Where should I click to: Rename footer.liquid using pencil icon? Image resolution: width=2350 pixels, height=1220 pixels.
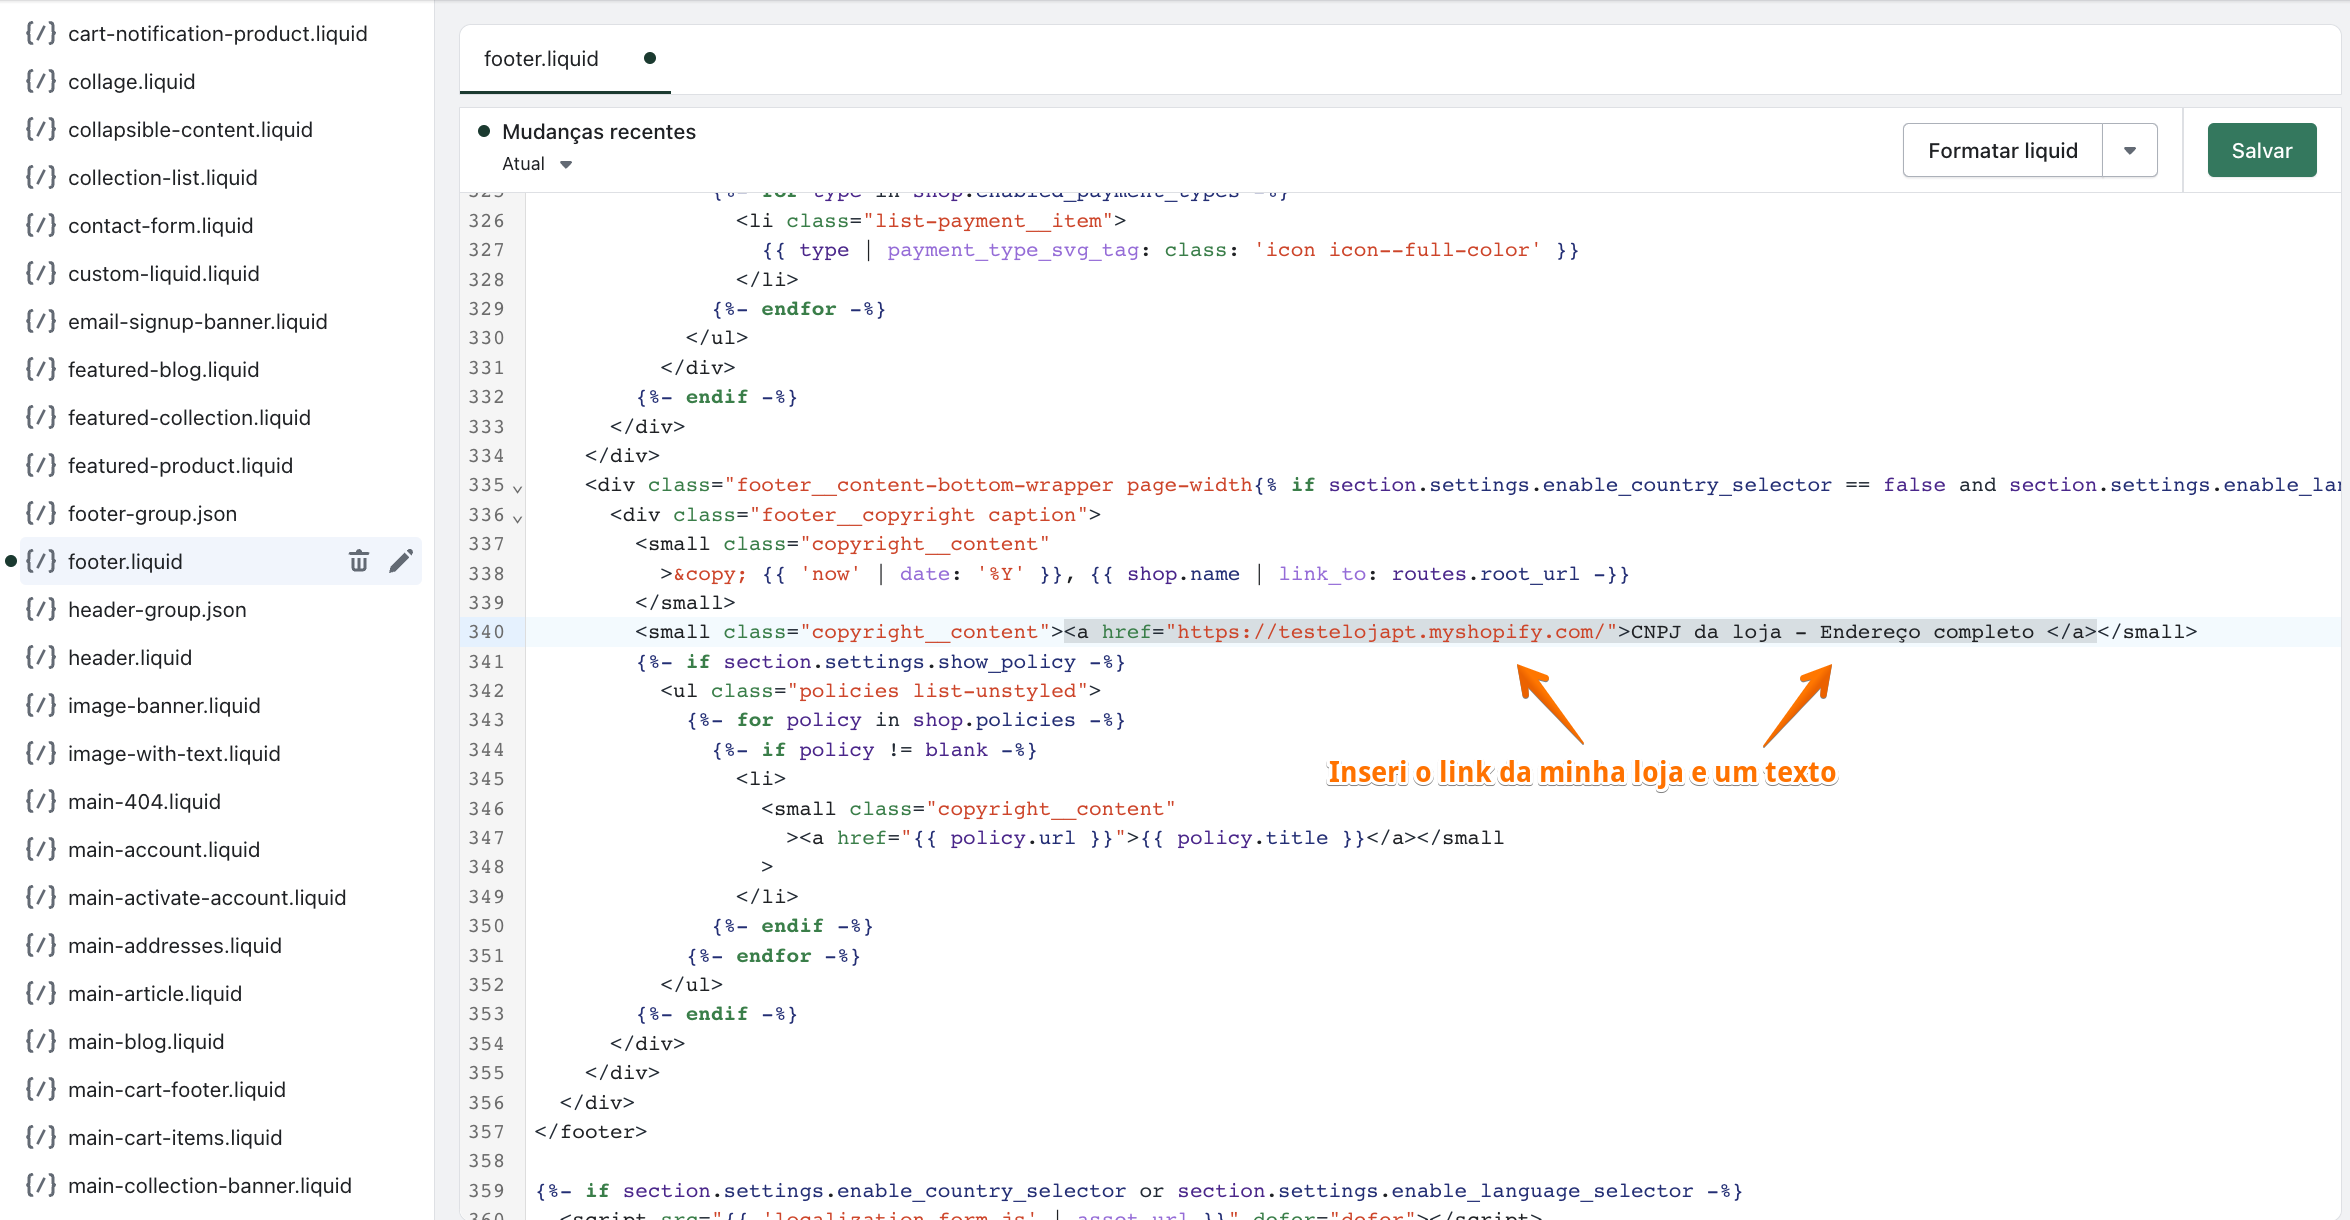pos(401,561)
